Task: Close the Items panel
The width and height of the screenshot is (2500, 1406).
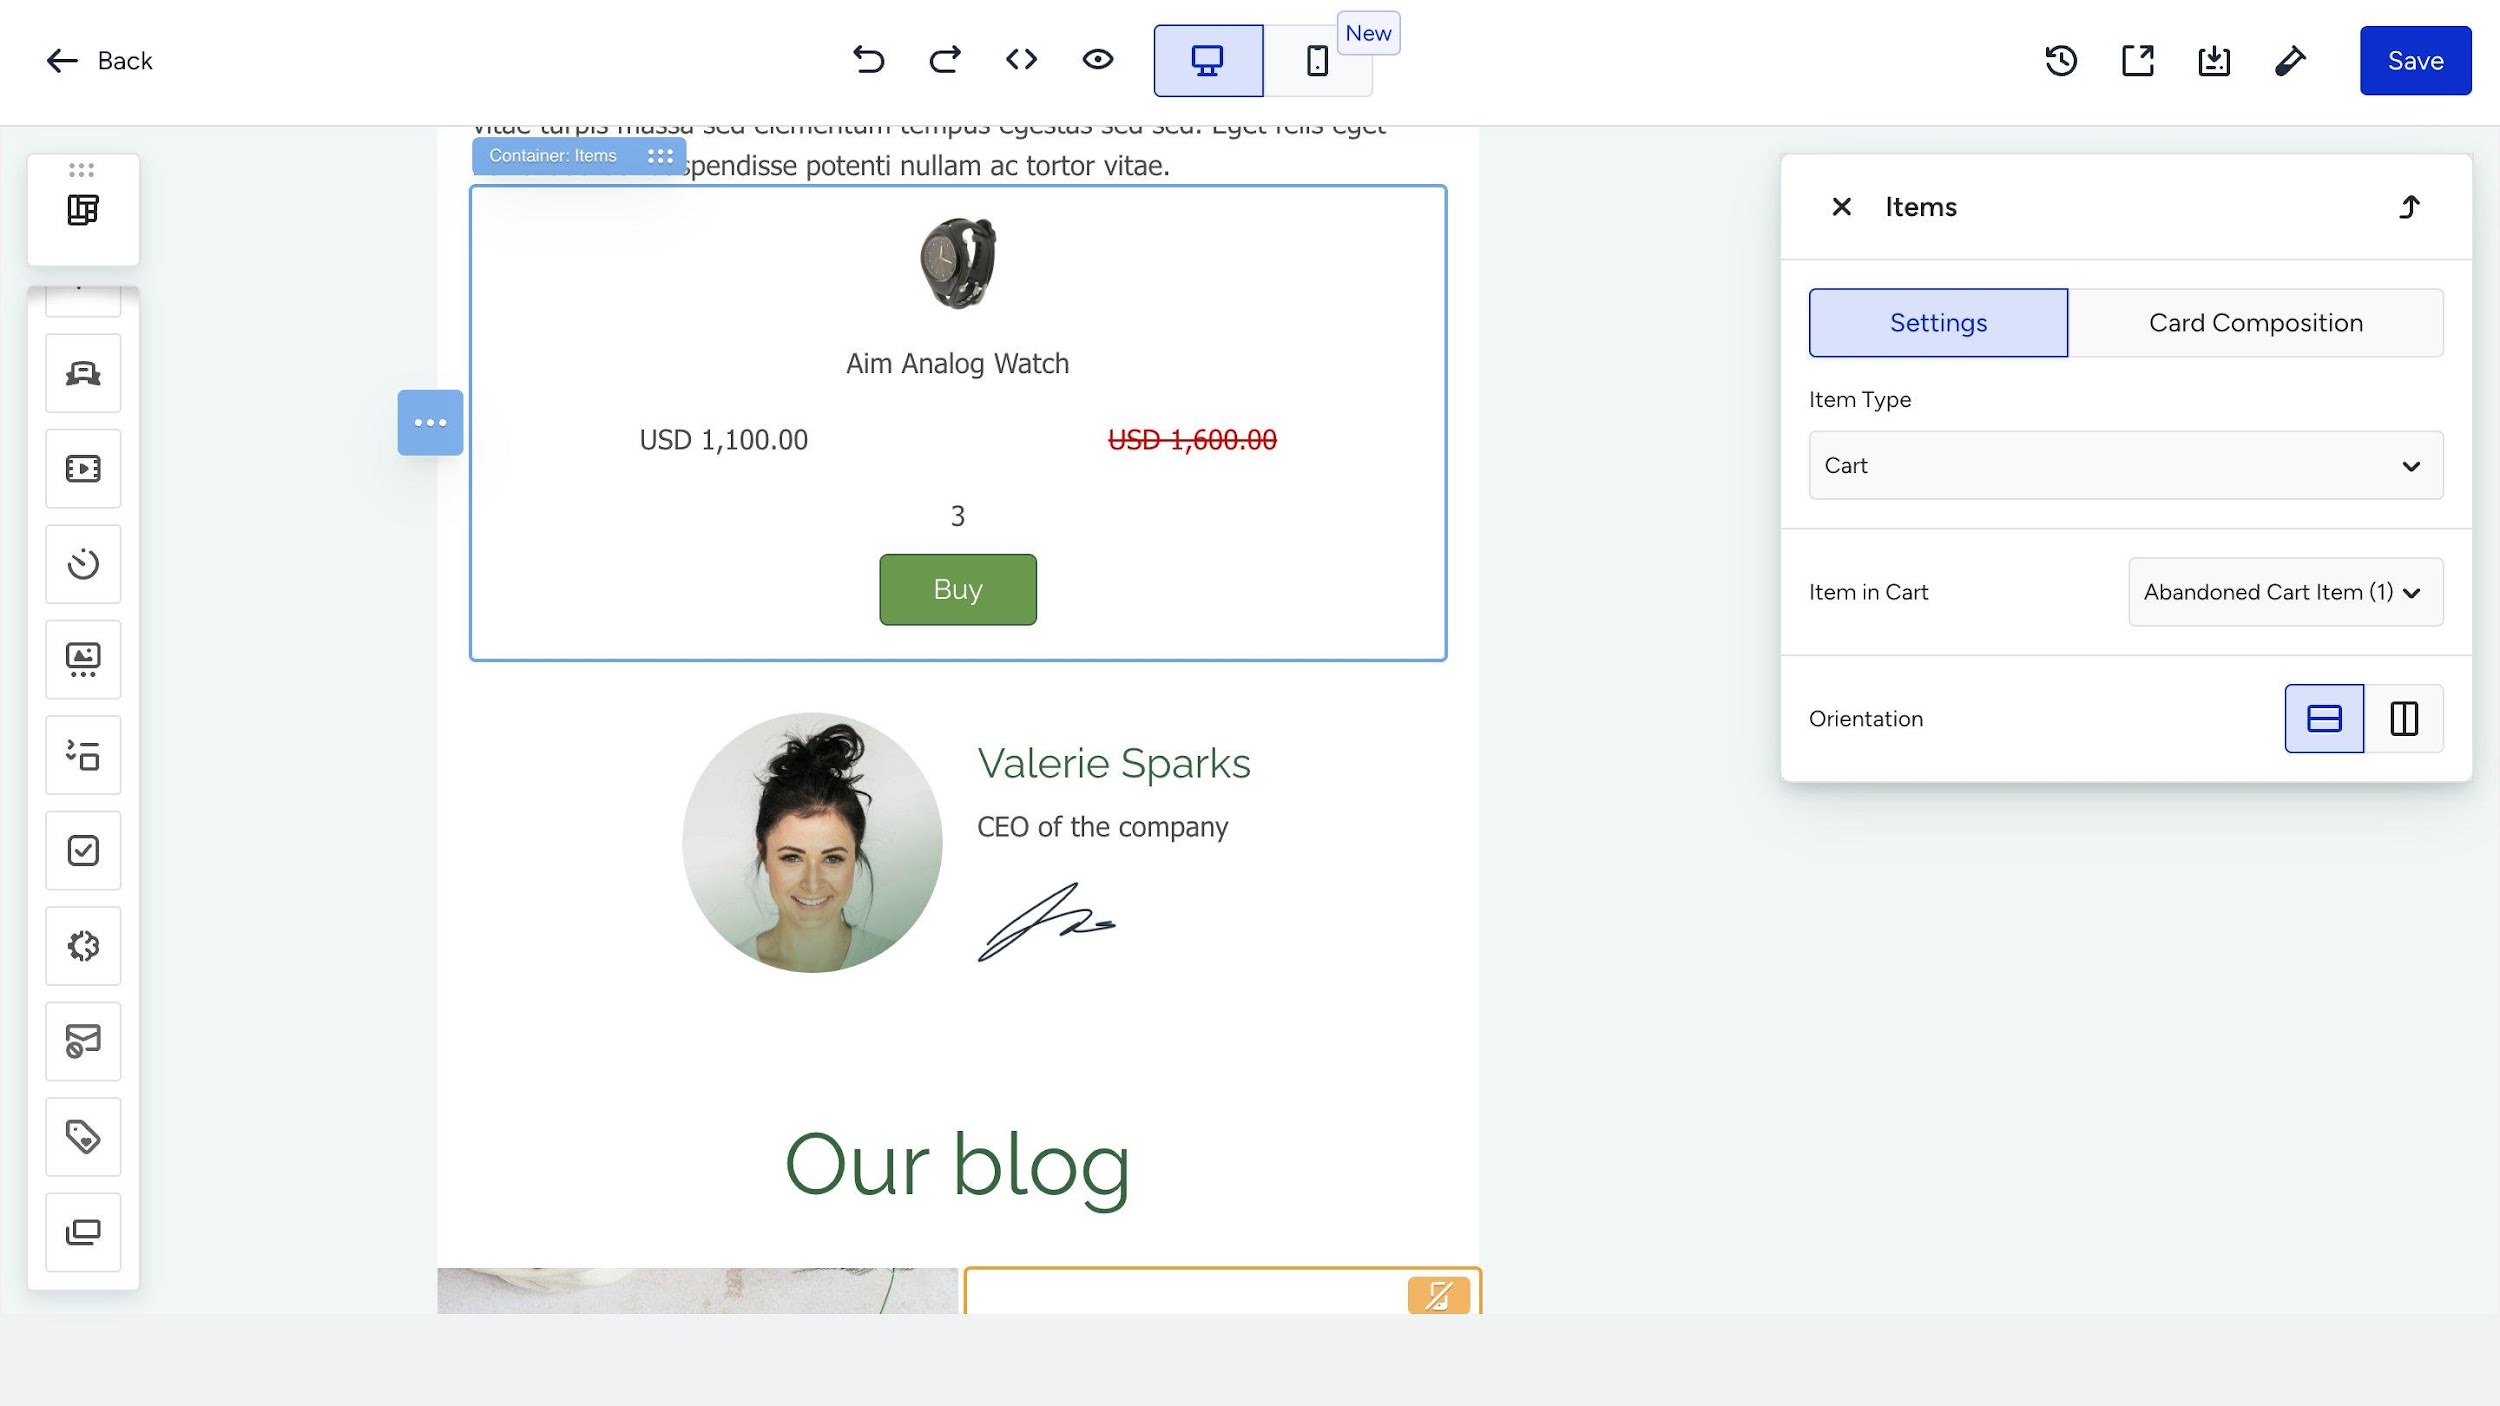Action: [1840, 207]
